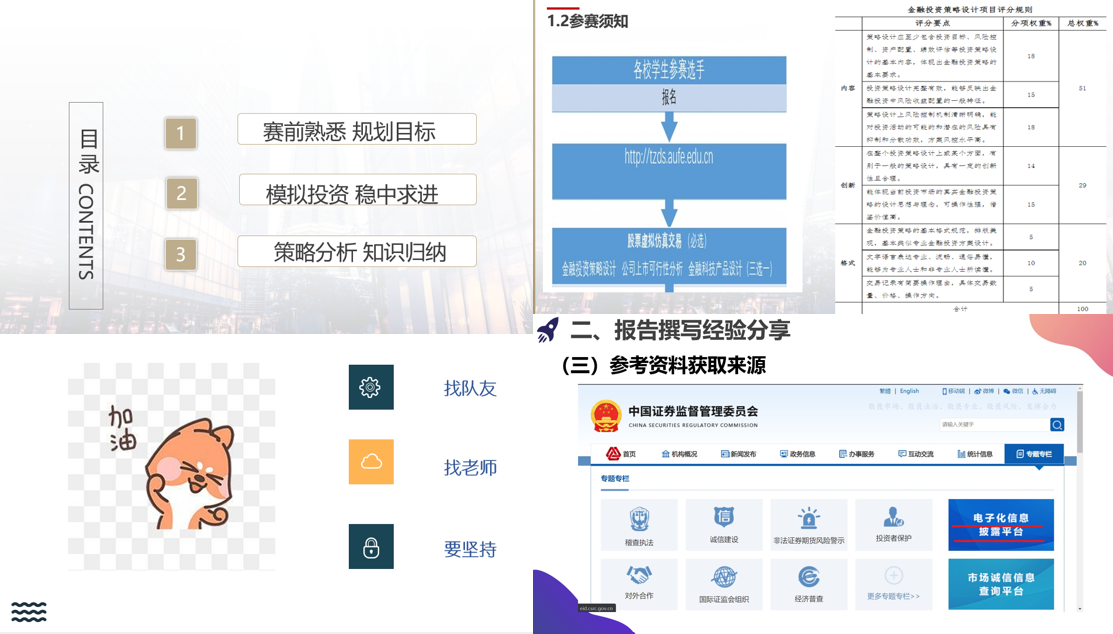This screenshot has height=634, width=1113.
Task: Click the gear icon beside 找队友
Action: click(x=371, y=388)
